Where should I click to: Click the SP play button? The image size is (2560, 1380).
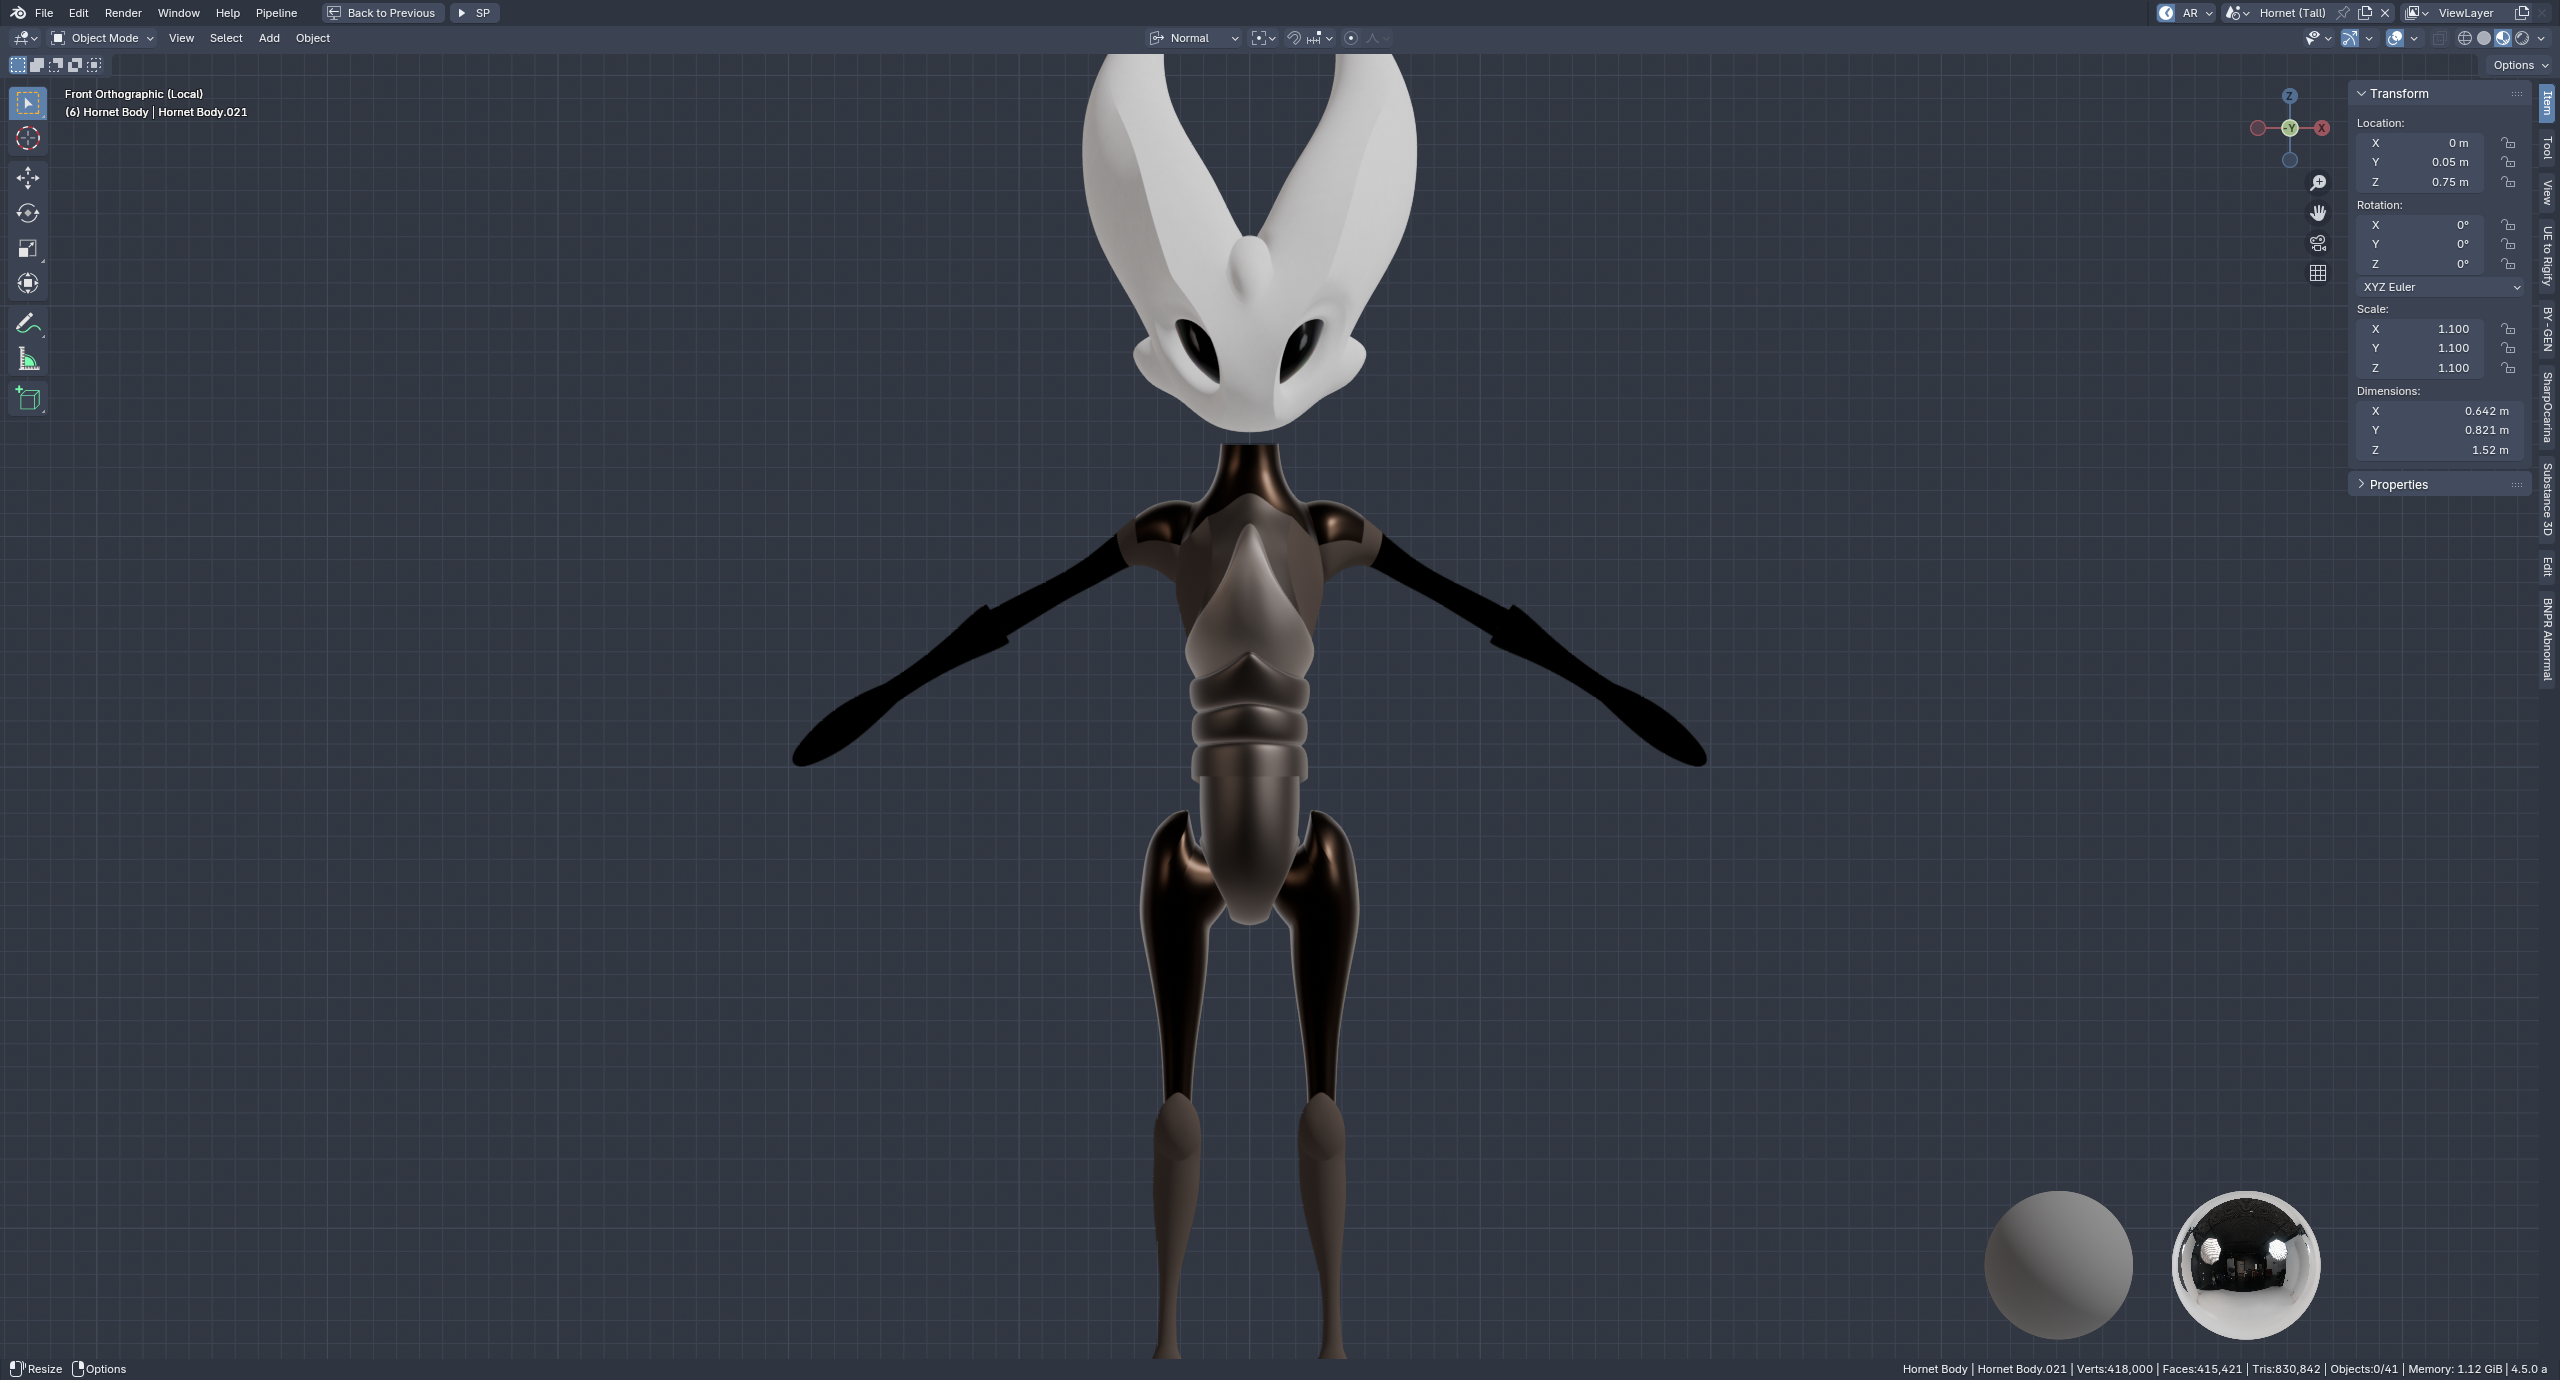pos(474,13)
